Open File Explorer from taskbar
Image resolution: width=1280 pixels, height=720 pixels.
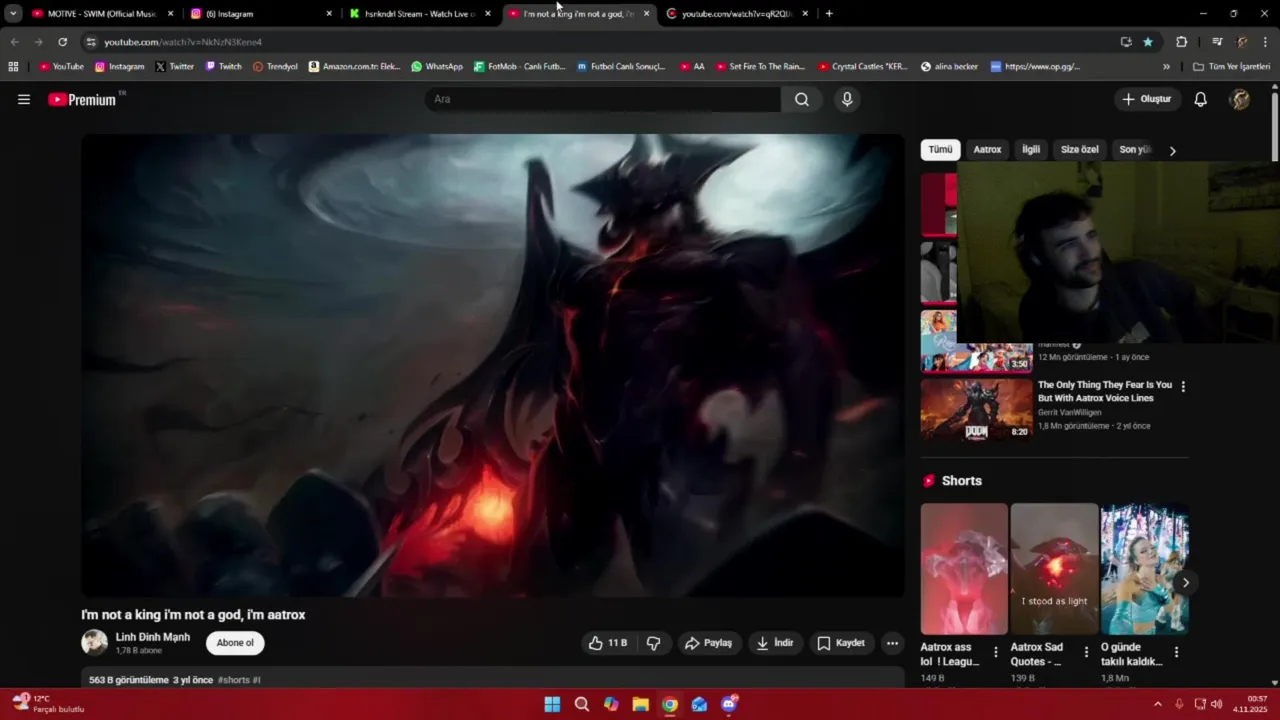click(x=640, y=704)
